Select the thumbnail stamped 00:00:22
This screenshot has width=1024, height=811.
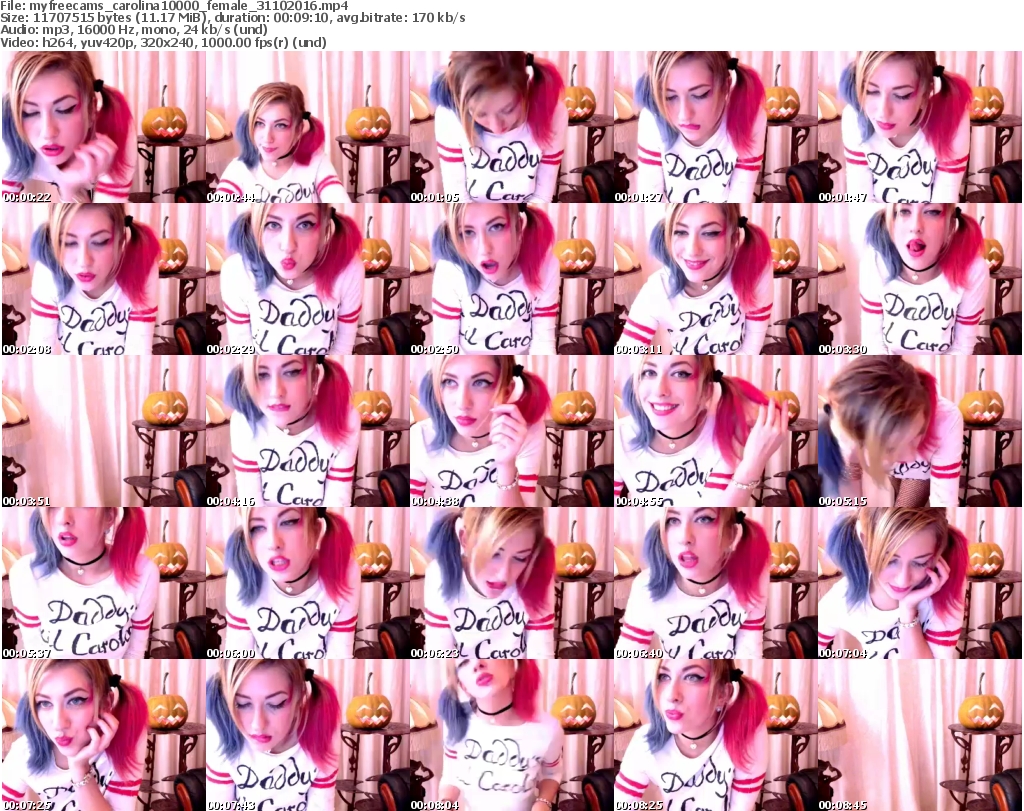point(103,127)
